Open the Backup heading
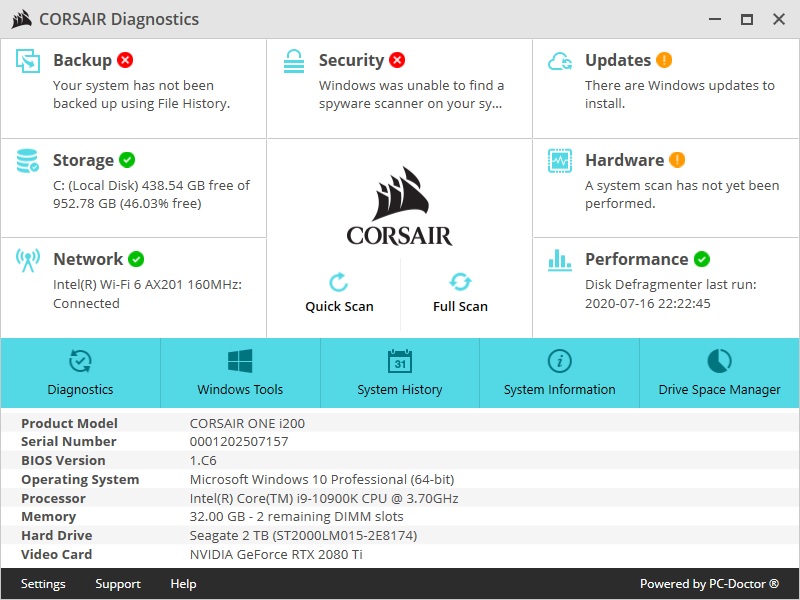The width and height of the screenshot is (800, 600). point(82,60)
